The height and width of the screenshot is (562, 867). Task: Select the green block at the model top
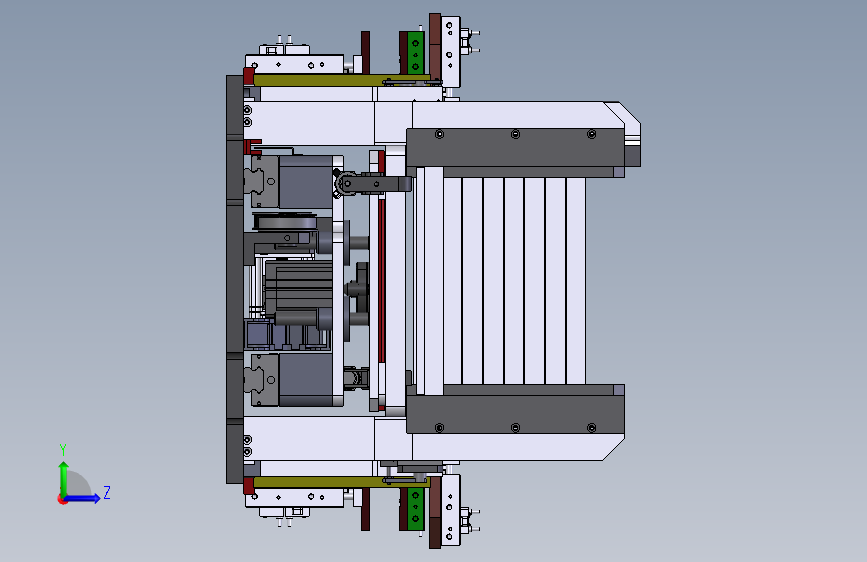tap(415, 53)
